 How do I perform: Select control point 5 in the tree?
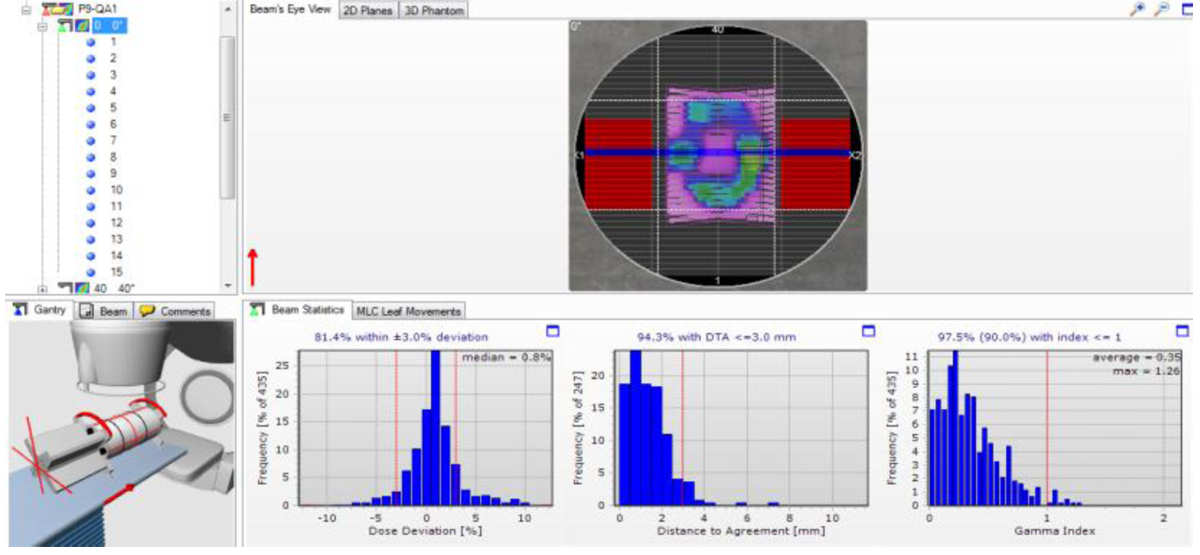(114, 107)
